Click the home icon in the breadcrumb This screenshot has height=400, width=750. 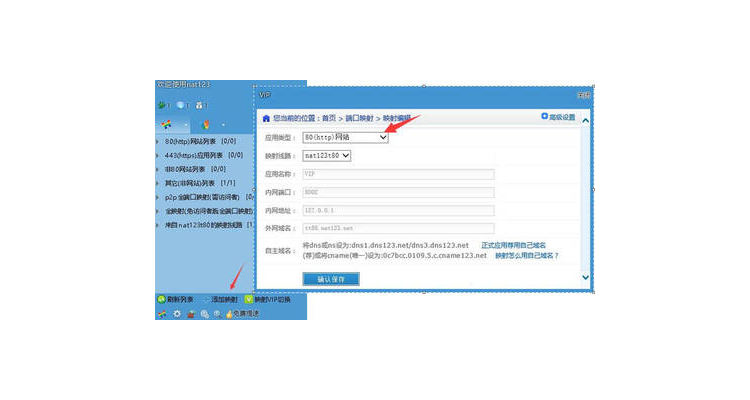[x=266, y=118]
